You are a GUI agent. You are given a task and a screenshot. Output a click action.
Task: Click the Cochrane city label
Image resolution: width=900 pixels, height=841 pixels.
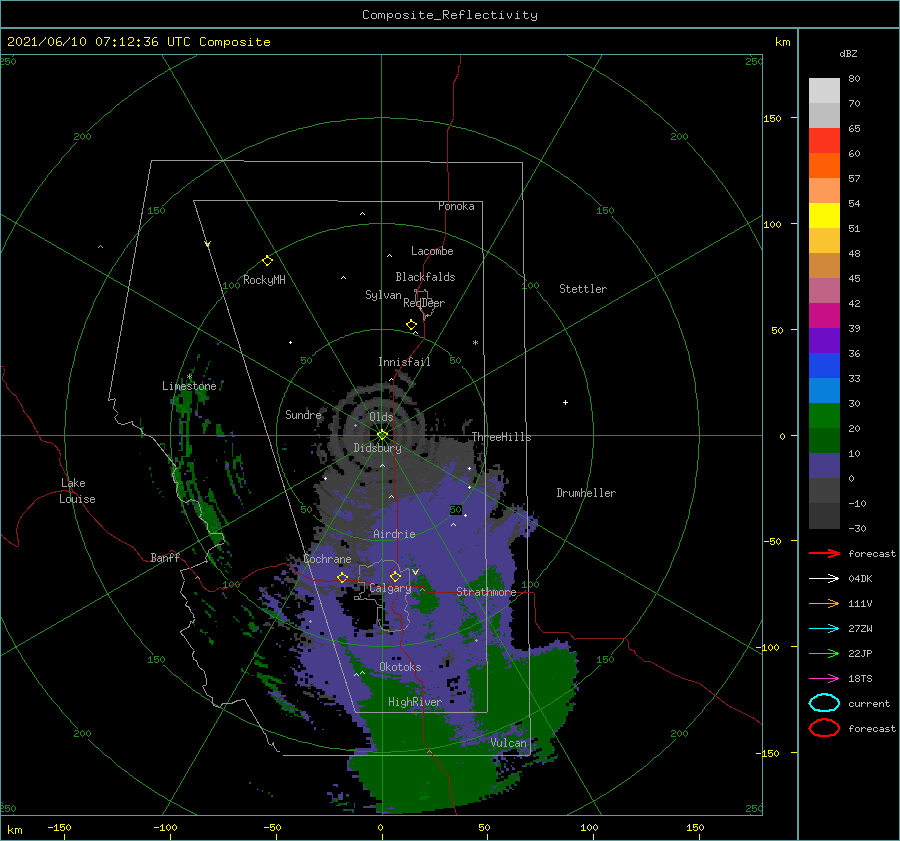327,559
